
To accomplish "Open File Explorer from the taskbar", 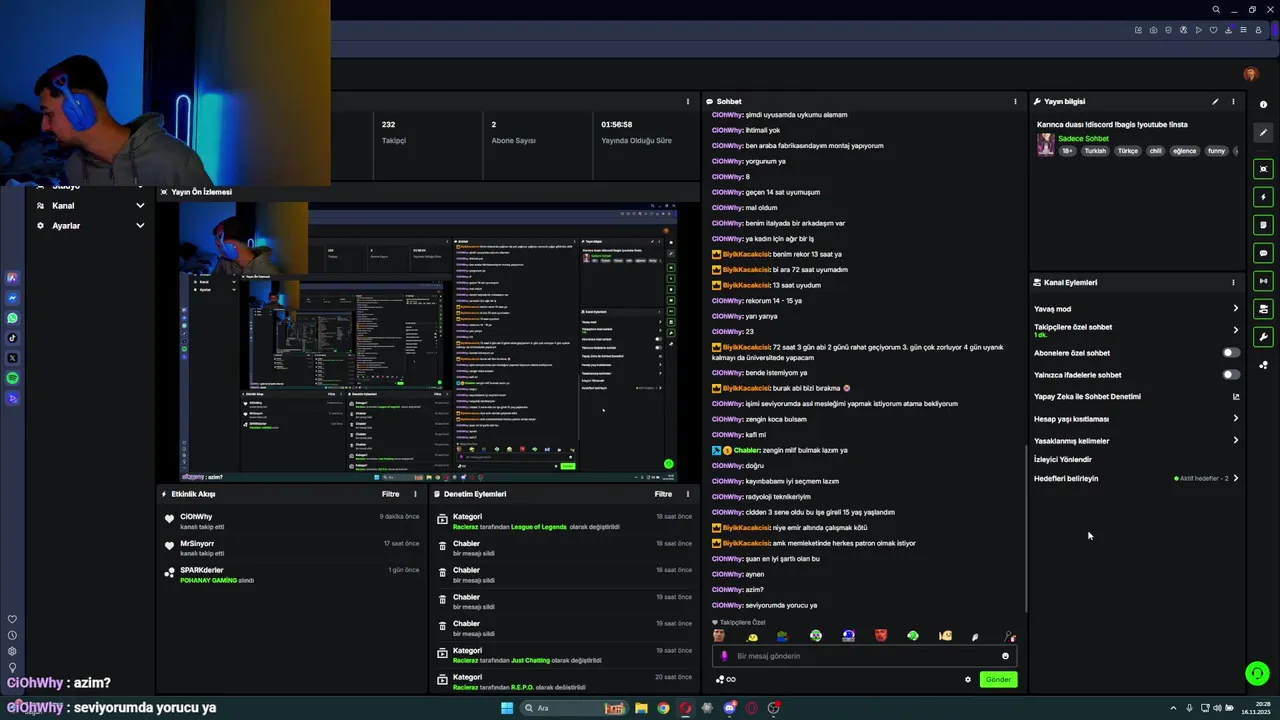I will tap(640, 708).
